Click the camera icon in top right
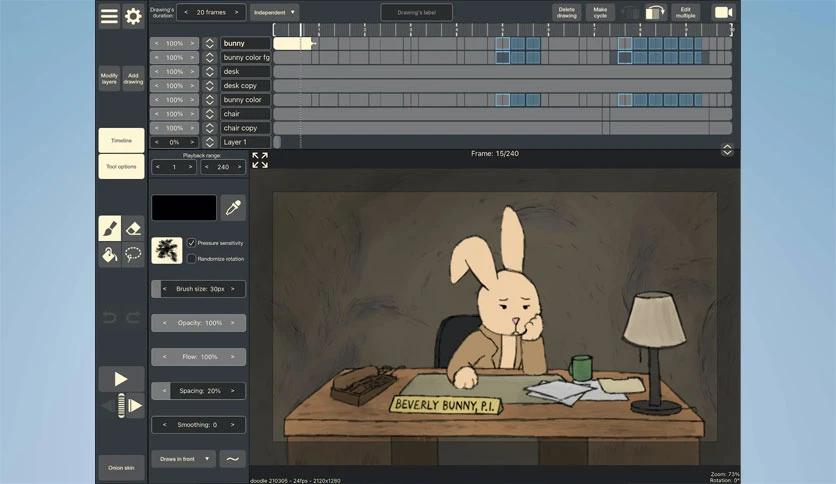Screen dimensions: 836x484 722,13
